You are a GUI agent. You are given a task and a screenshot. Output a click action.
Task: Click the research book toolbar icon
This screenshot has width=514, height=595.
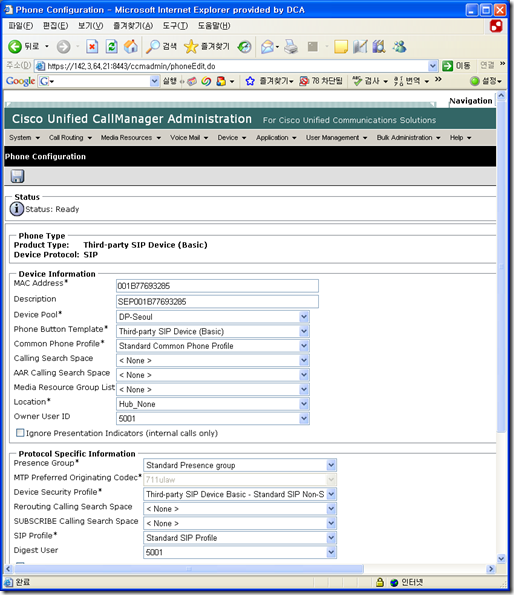[x=379, y=47]
